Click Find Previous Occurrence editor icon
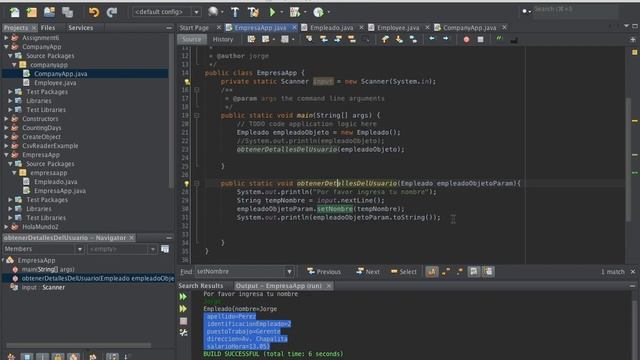The image size is (640, 360). (324, 39)
